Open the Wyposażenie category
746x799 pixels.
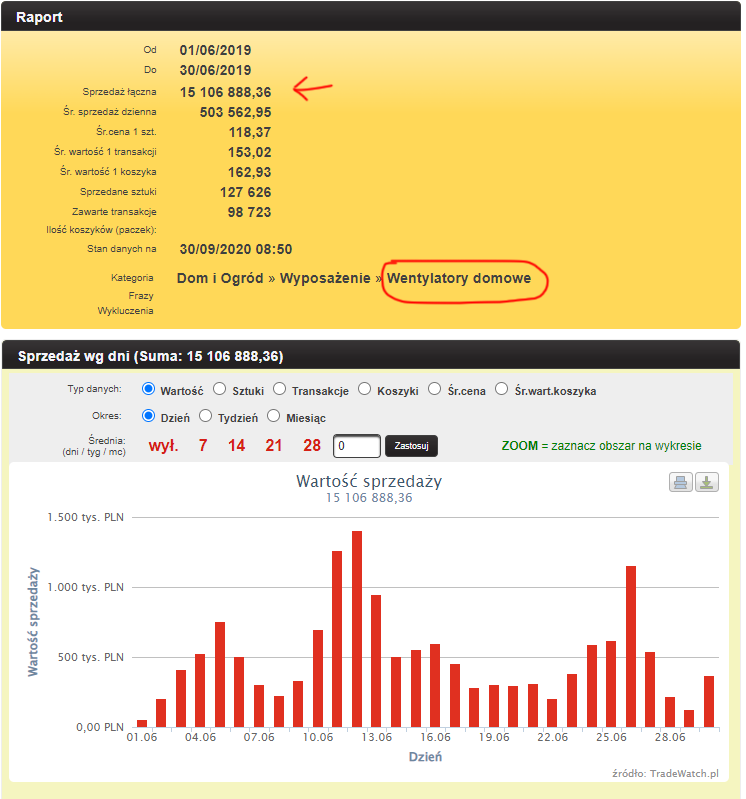[325, 278]
